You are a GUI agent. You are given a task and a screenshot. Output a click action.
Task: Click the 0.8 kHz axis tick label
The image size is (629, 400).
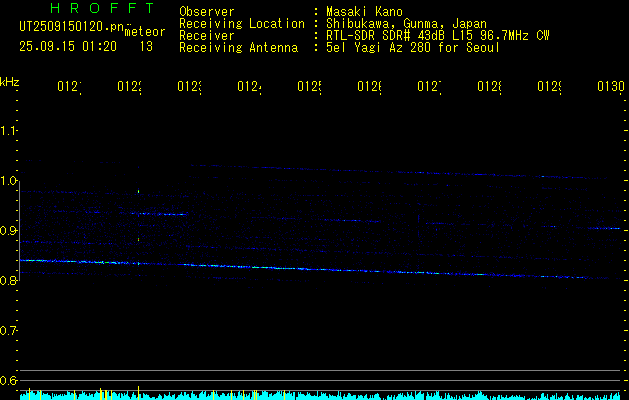coord(8,280)
